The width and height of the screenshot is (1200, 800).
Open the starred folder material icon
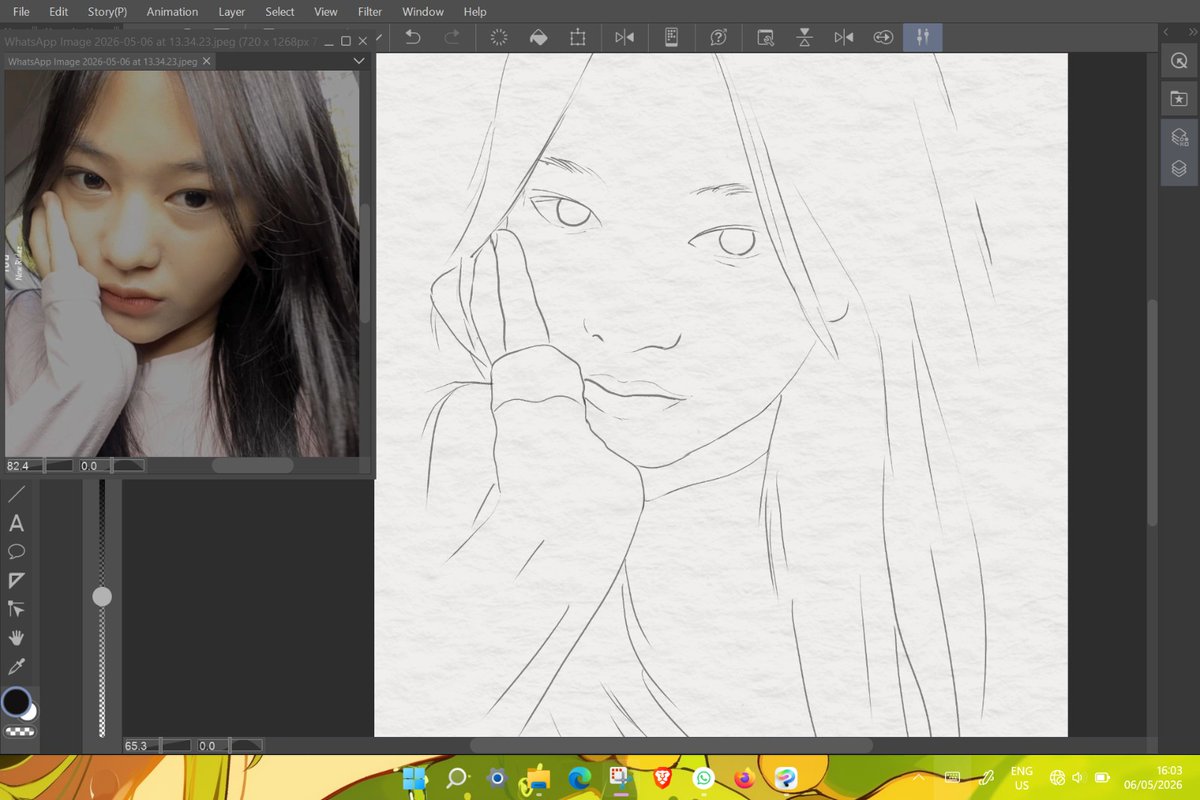[1179, 99]
